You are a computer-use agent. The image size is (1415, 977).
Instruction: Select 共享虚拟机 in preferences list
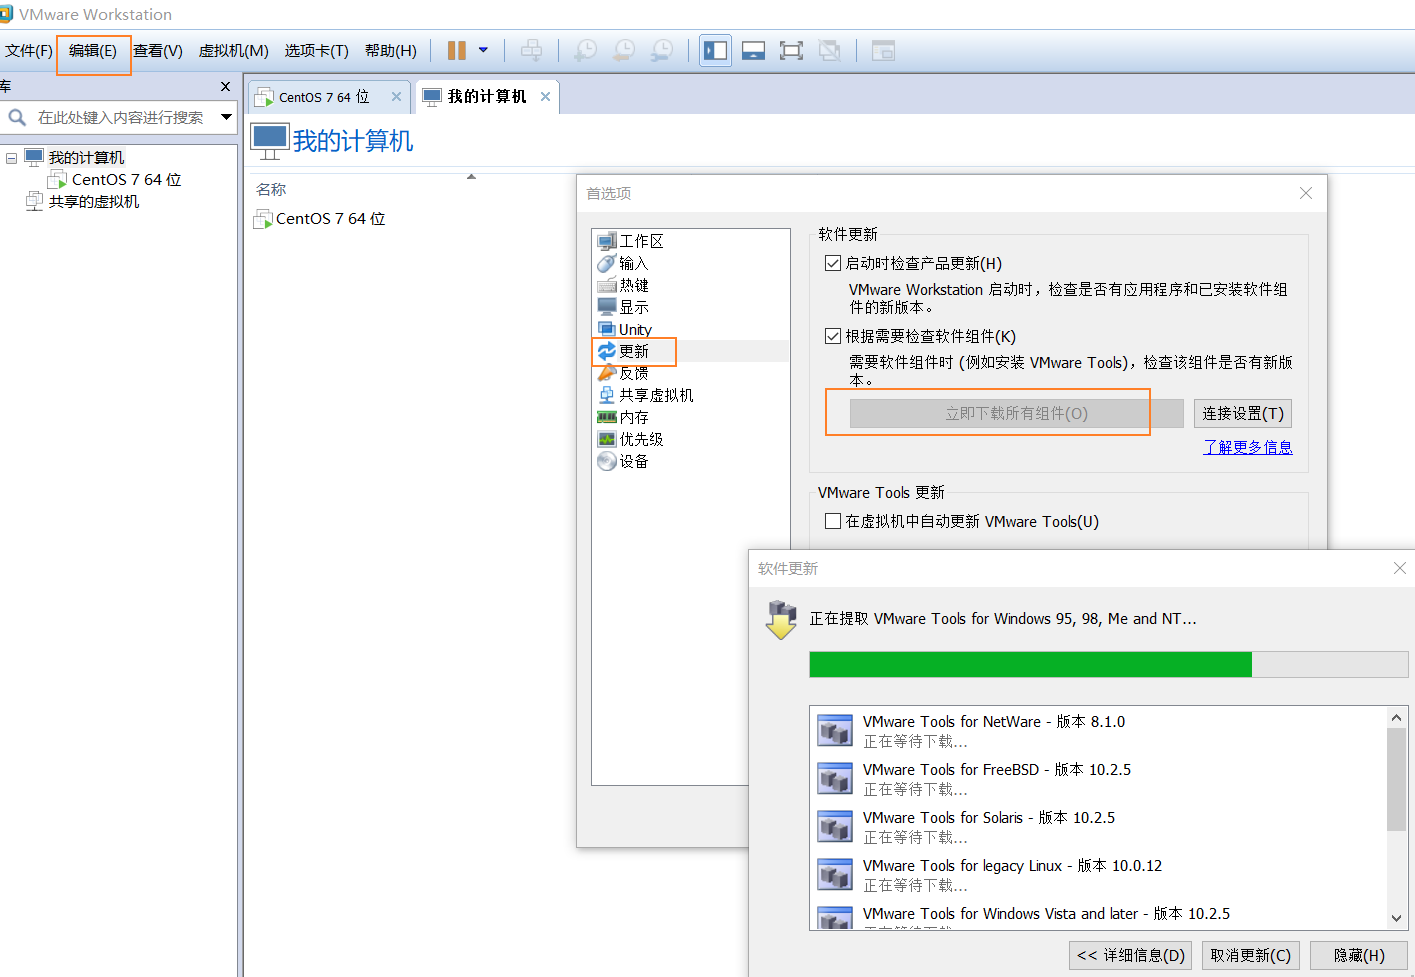click(x=656, y=395)
